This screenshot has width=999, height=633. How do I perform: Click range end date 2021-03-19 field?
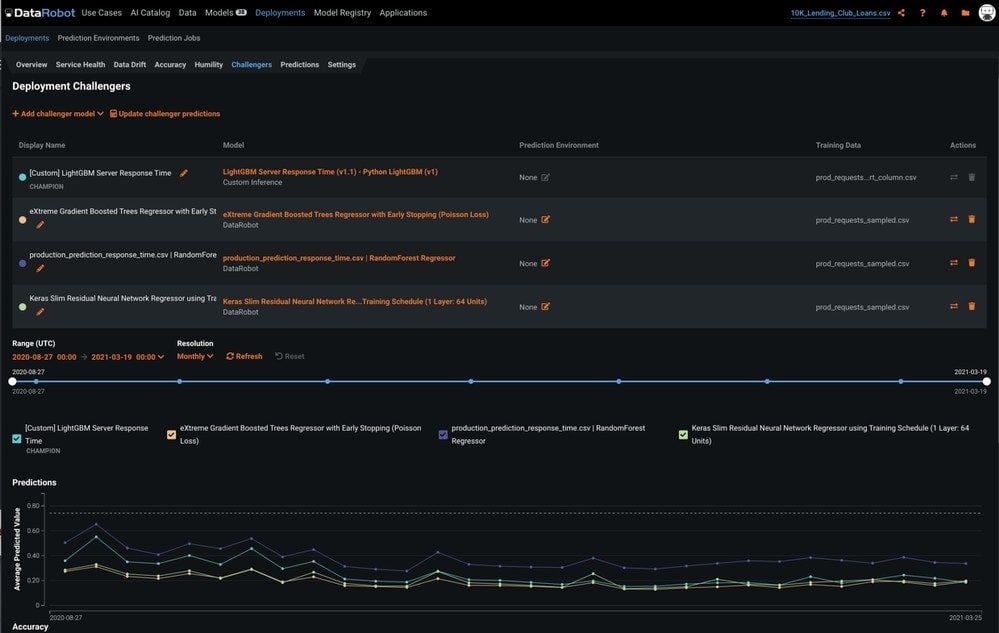click(123, 357)
